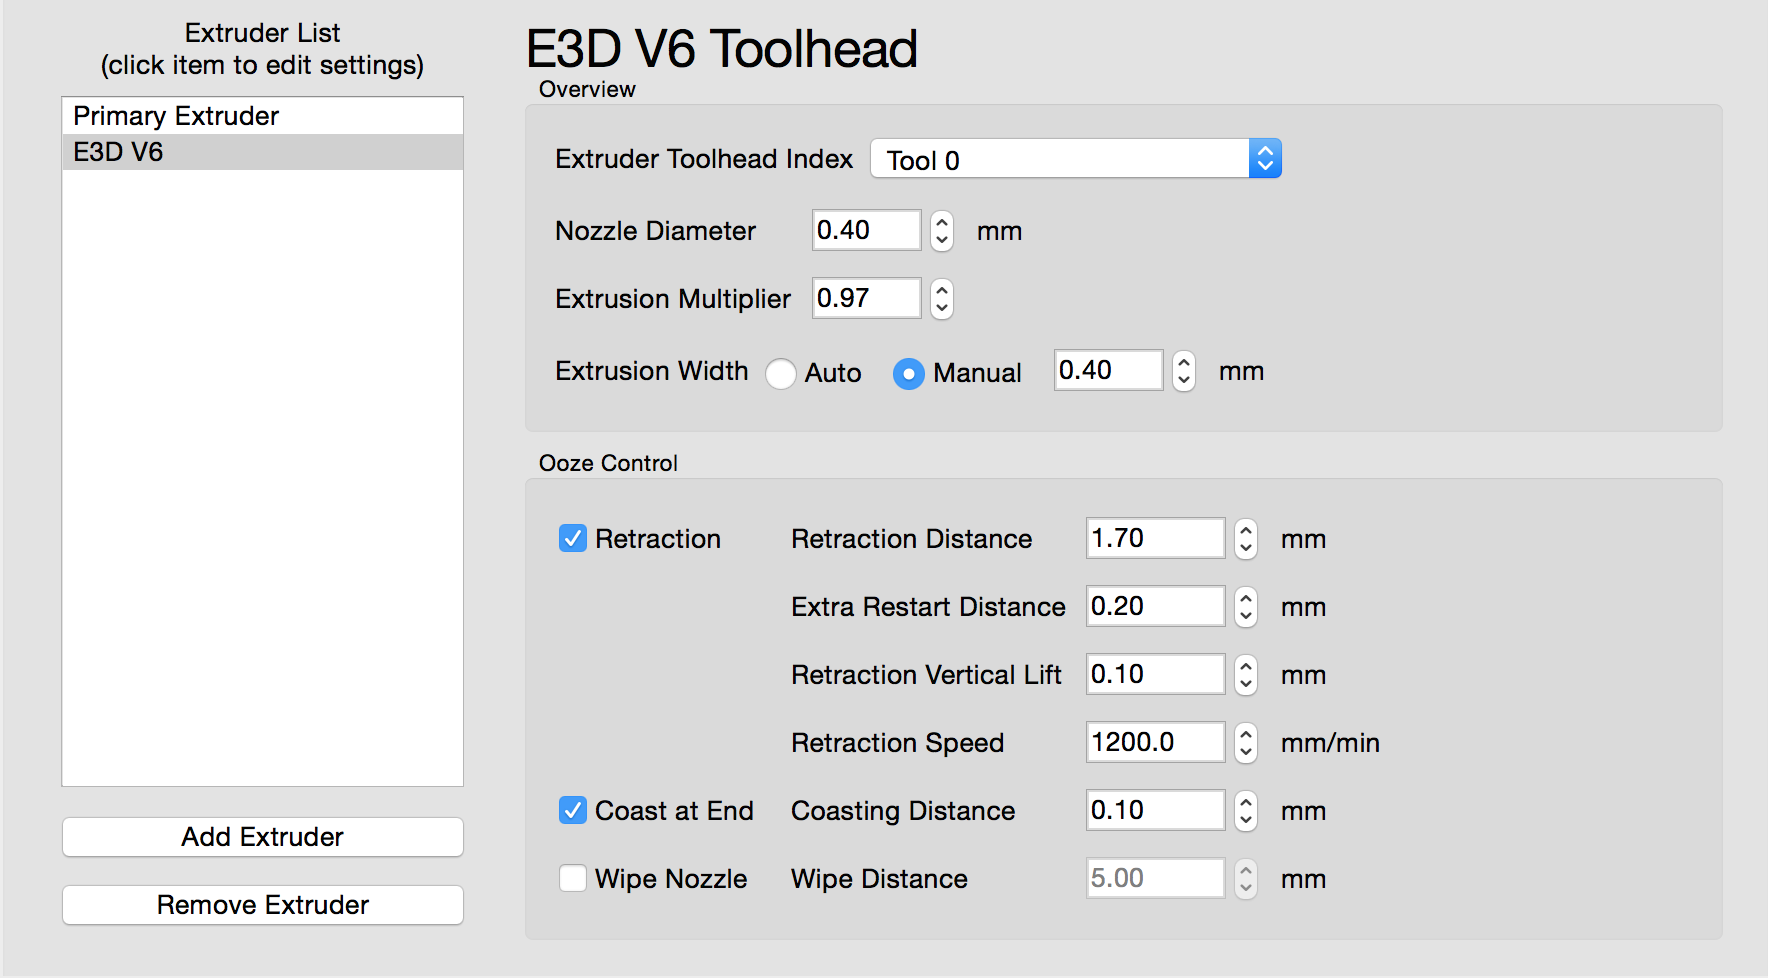
Task: Open the Extruder Toolhead Index dropdown
Action: coord(1075,159)
